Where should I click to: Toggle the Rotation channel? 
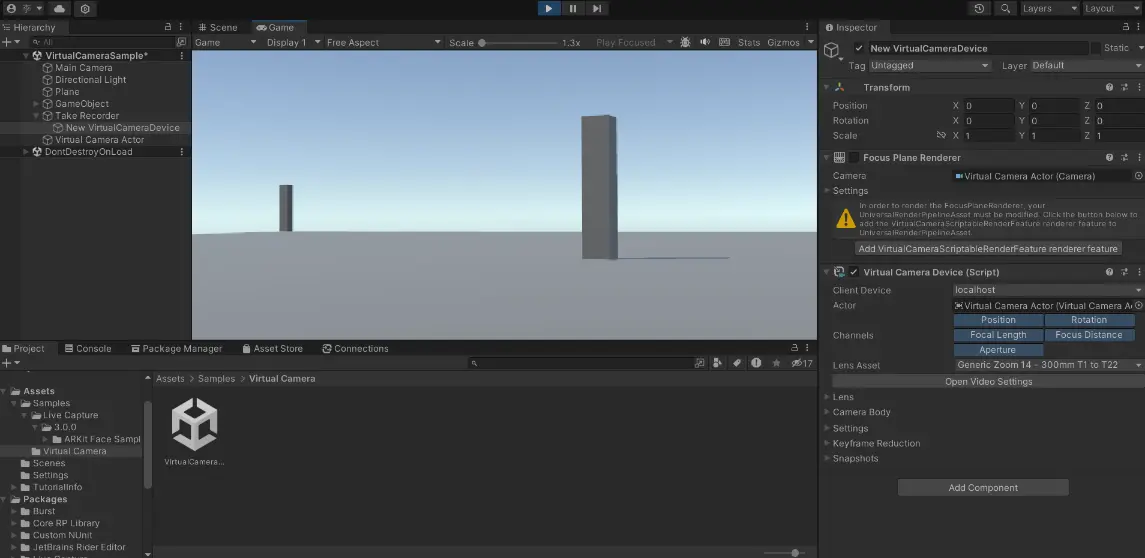1089,320
